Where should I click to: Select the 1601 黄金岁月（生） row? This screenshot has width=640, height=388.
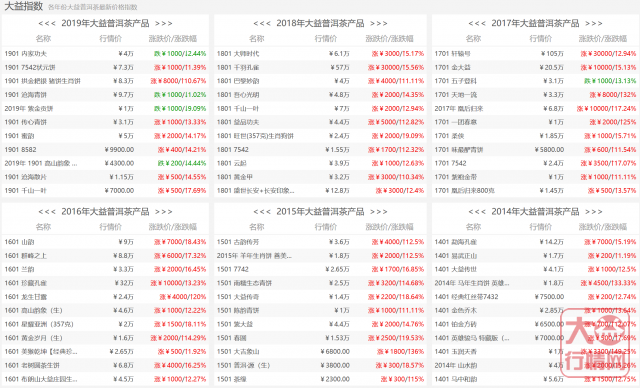point(105,338)
